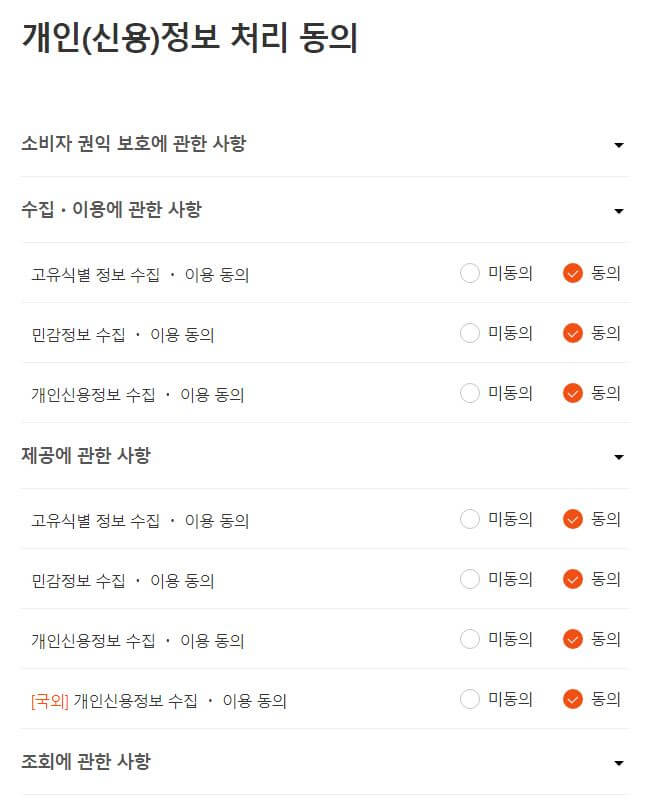Select 미동의 for 고유식별 정보 수집·이용 동의
Image resolution: width=668 pixels, height=809 pixels.
(x=469, y=273)
